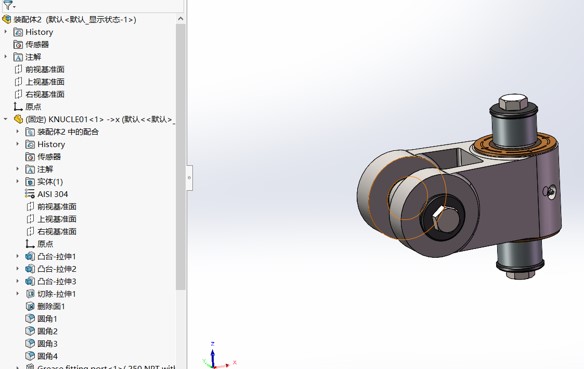Image resolution: width=584 pixels, height=369 pixels.
Task: Click the History icon inside KNUCLE01
Action: pos(30,144)
